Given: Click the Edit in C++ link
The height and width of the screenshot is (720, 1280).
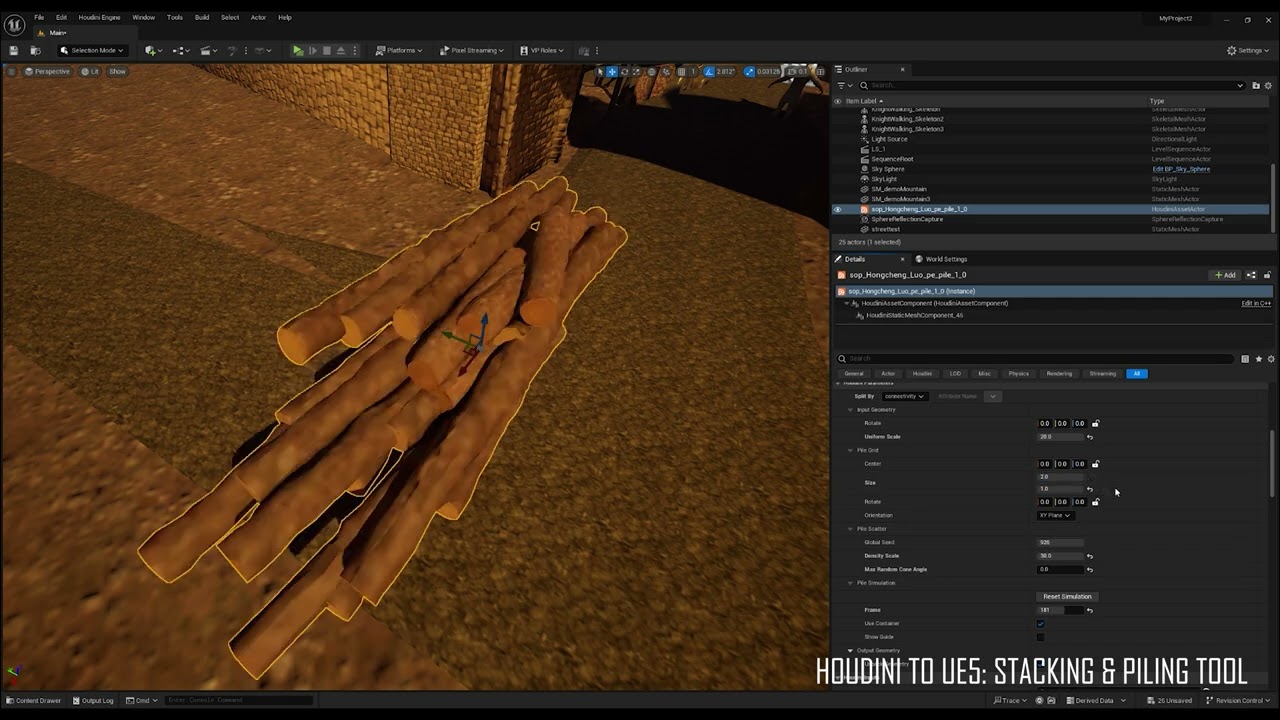Looking at the screenshot, I should (x=1256, y=303).
